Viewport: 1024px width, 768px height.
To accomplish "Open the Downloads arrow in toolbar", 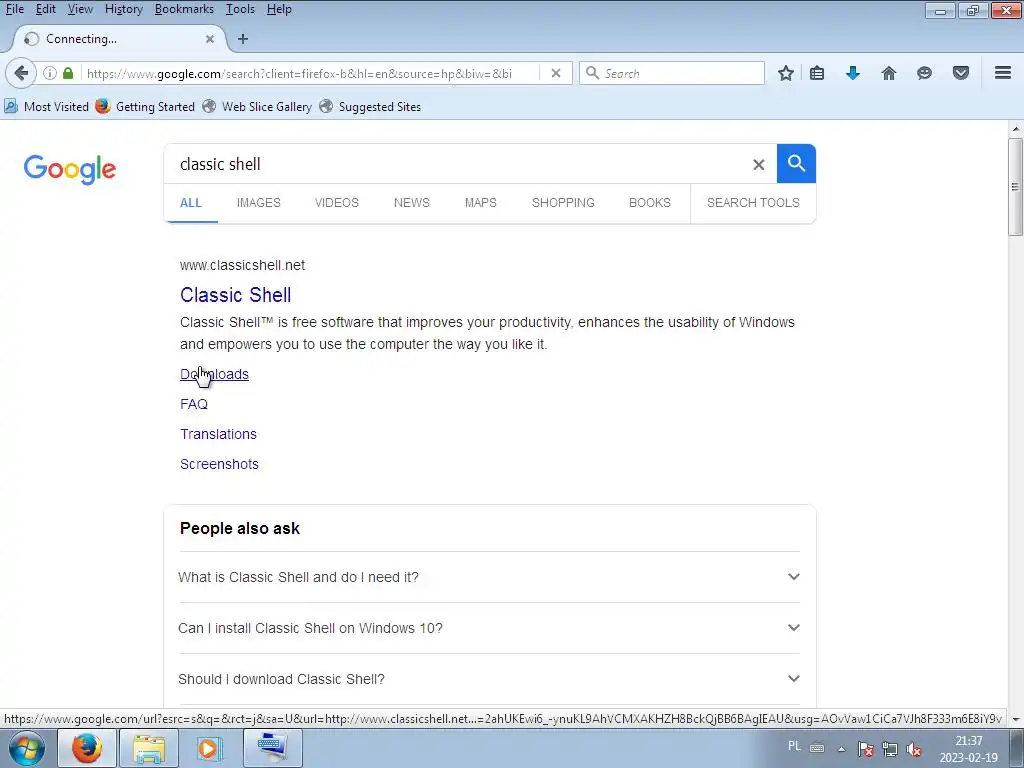I will (x=853, y=73).
